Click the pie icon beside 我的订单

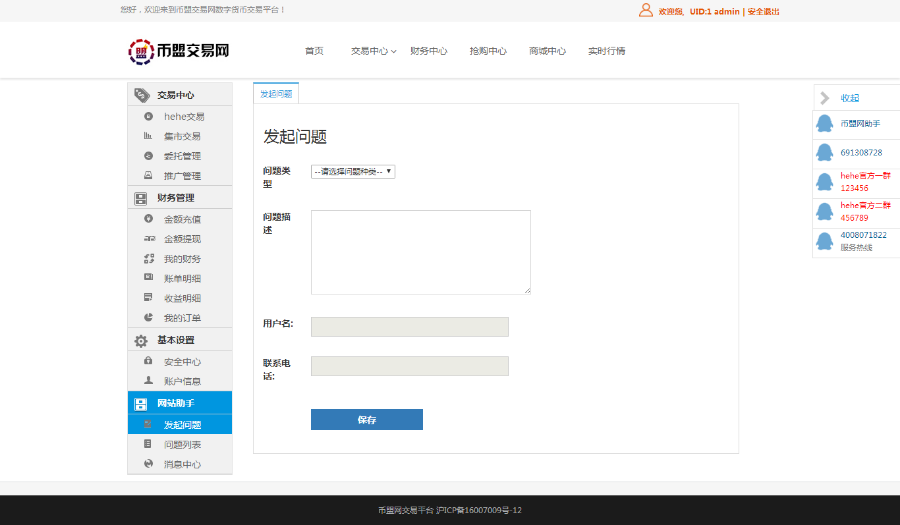click(148, 317)
